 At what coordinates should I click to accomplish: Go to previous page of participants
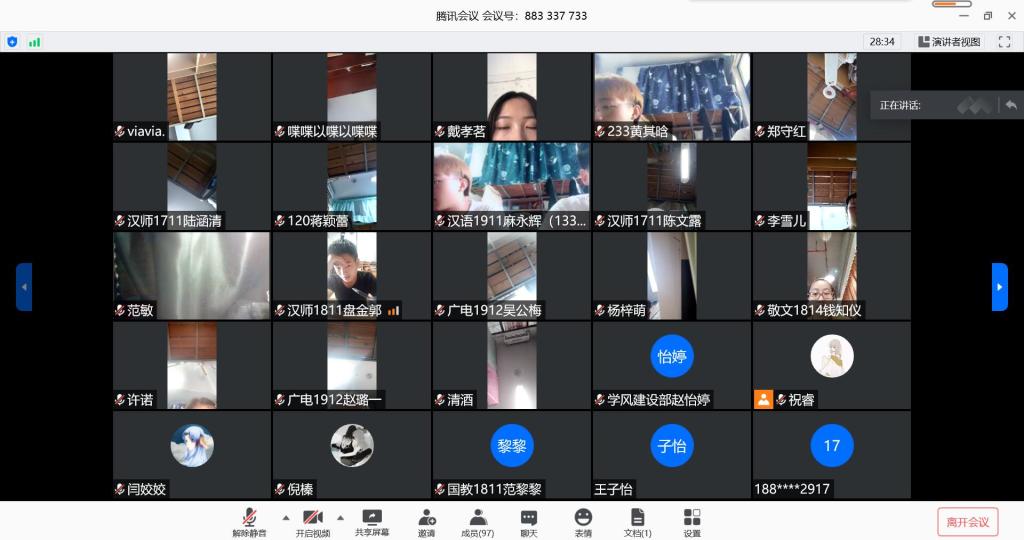tap(24, 287)
